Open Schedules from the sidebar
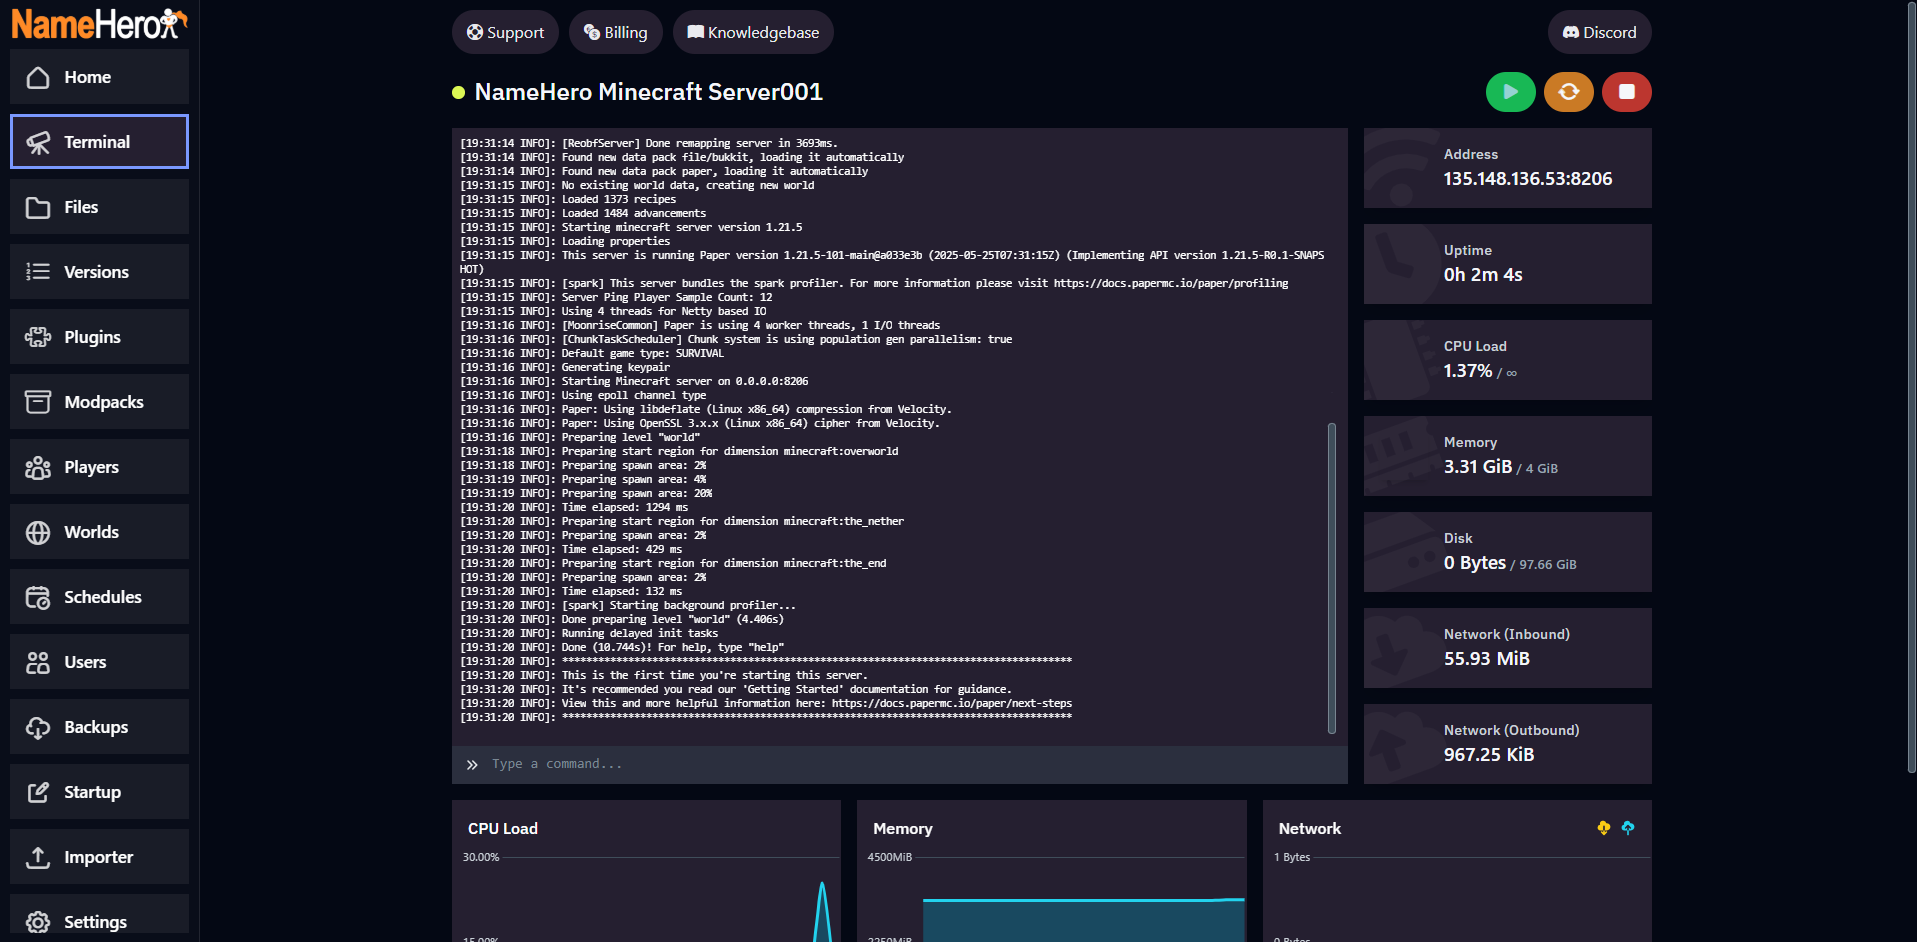1917x942 pixels. (99, 597)
